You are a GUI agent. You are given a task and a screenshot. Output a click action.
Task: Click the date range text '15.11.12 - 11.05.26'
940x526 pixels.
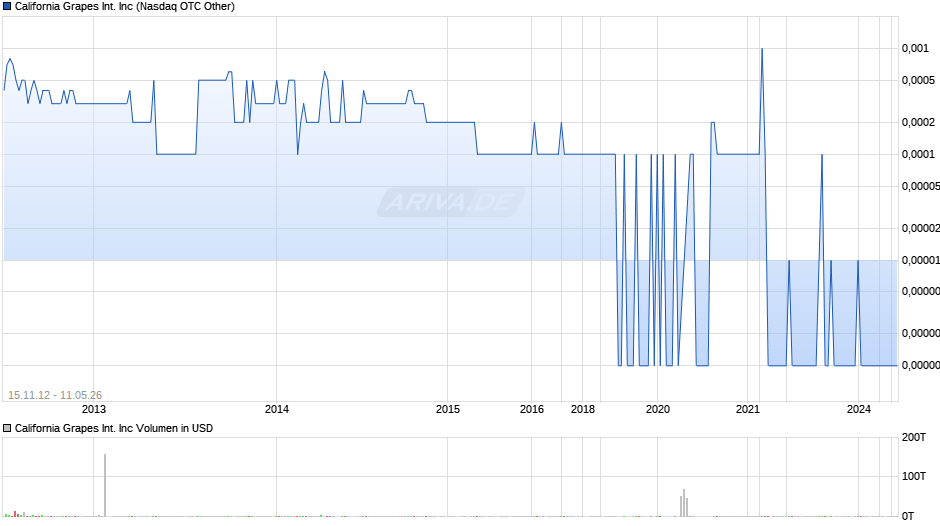pyautogui.click(x=55, y=395)
